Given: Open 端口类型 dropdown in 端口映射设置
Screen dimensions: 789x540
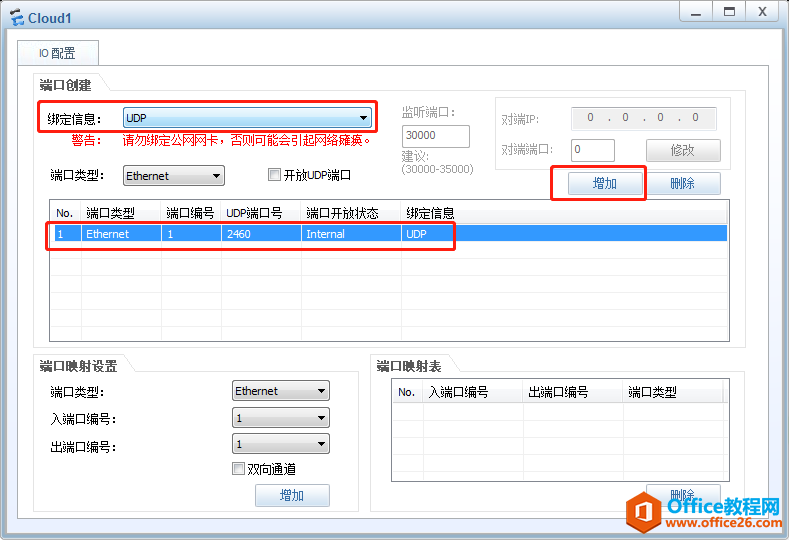Looking at the screenshot, I should (281, 391).
